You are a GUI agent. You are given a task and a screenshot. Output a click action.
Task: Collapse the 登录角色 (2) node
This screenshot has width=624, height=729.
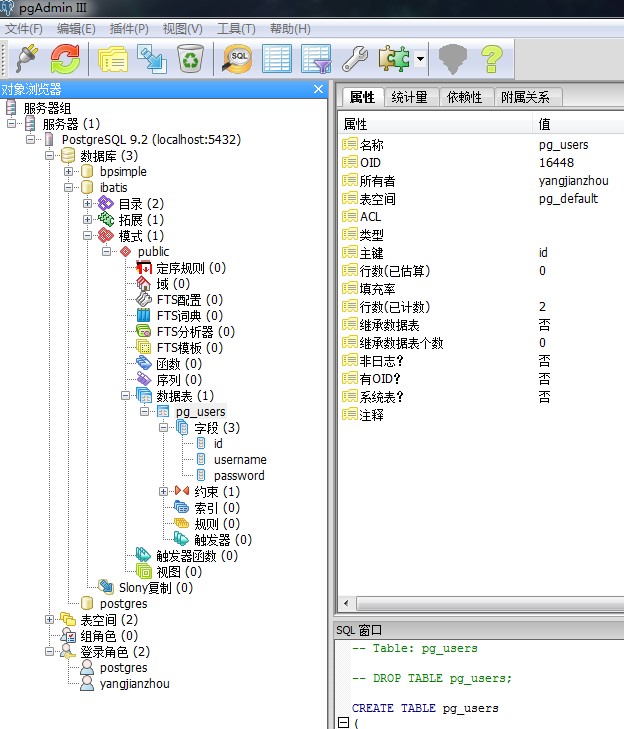pyautogui.click(x=50, y=651)
